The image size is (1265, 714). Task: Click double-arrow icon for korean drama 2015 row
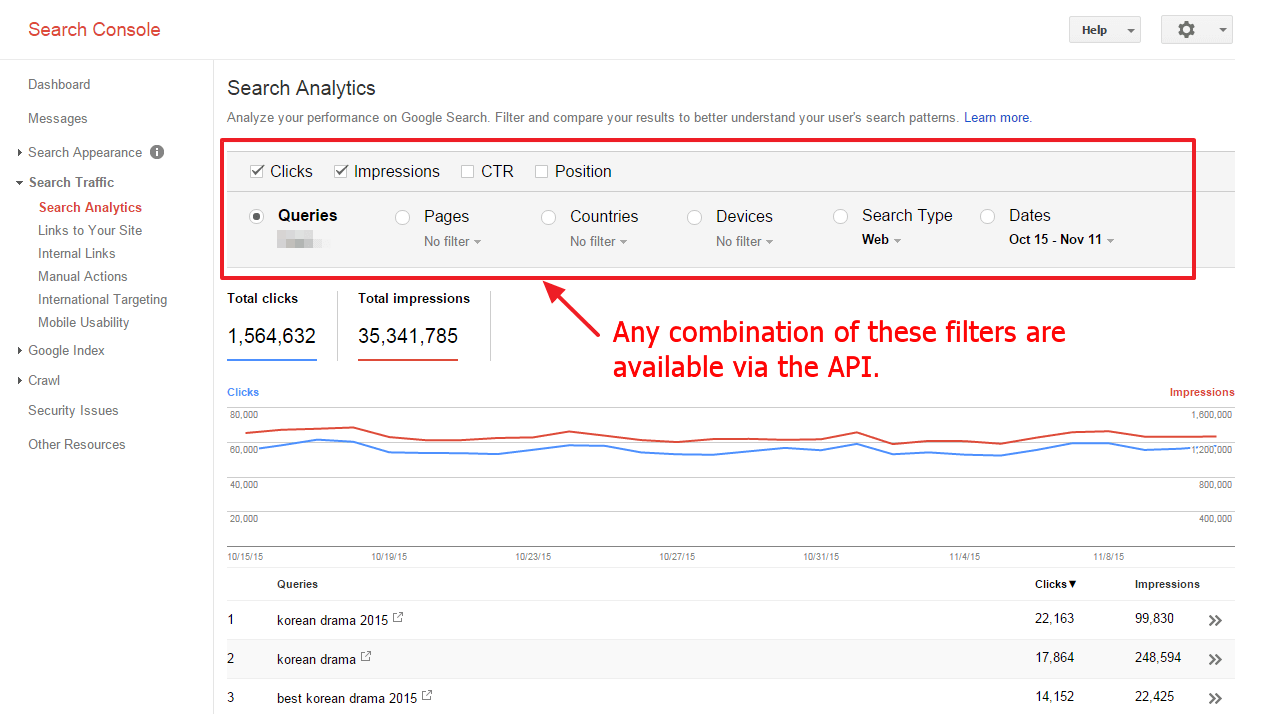(1215, 620)
